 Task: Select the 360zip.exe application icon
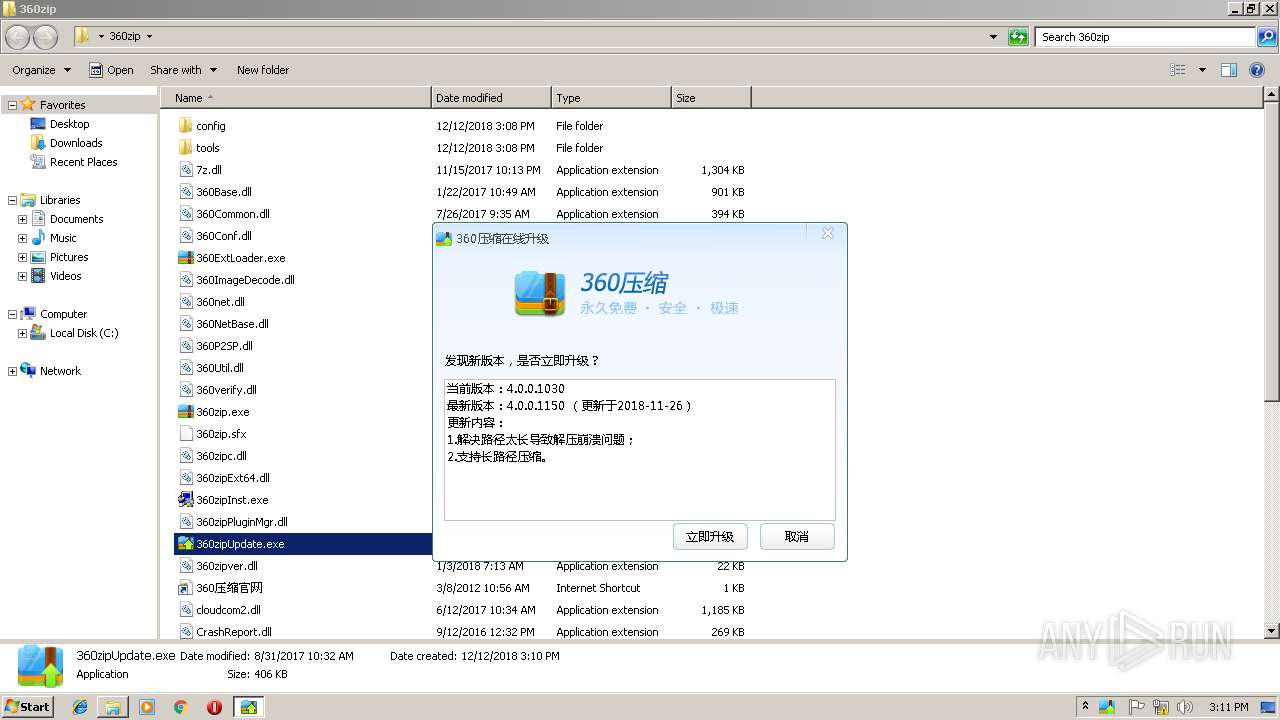click(185, 412)
